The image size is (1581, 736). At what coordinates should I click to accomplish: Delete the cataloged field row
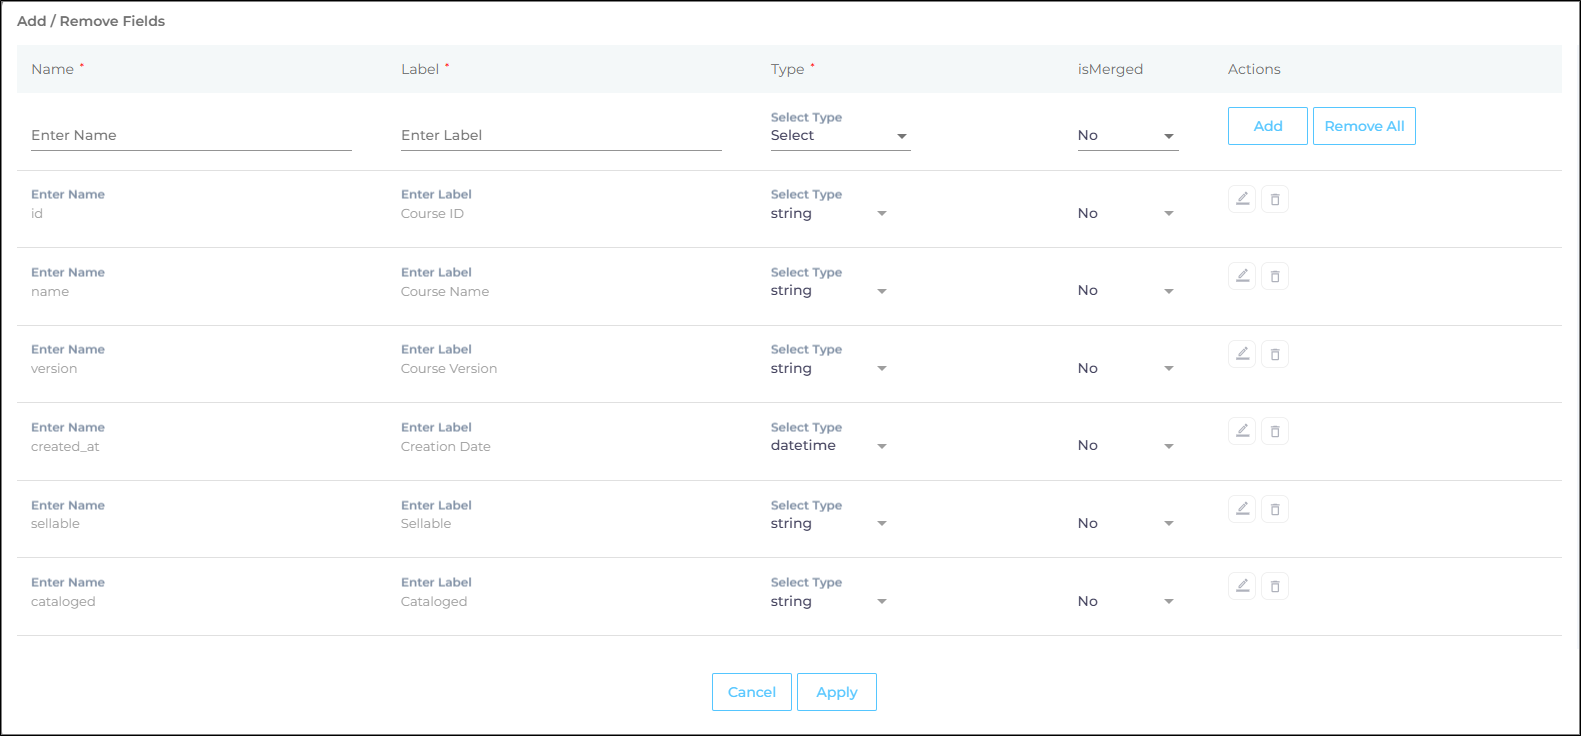coord(1275,586)
